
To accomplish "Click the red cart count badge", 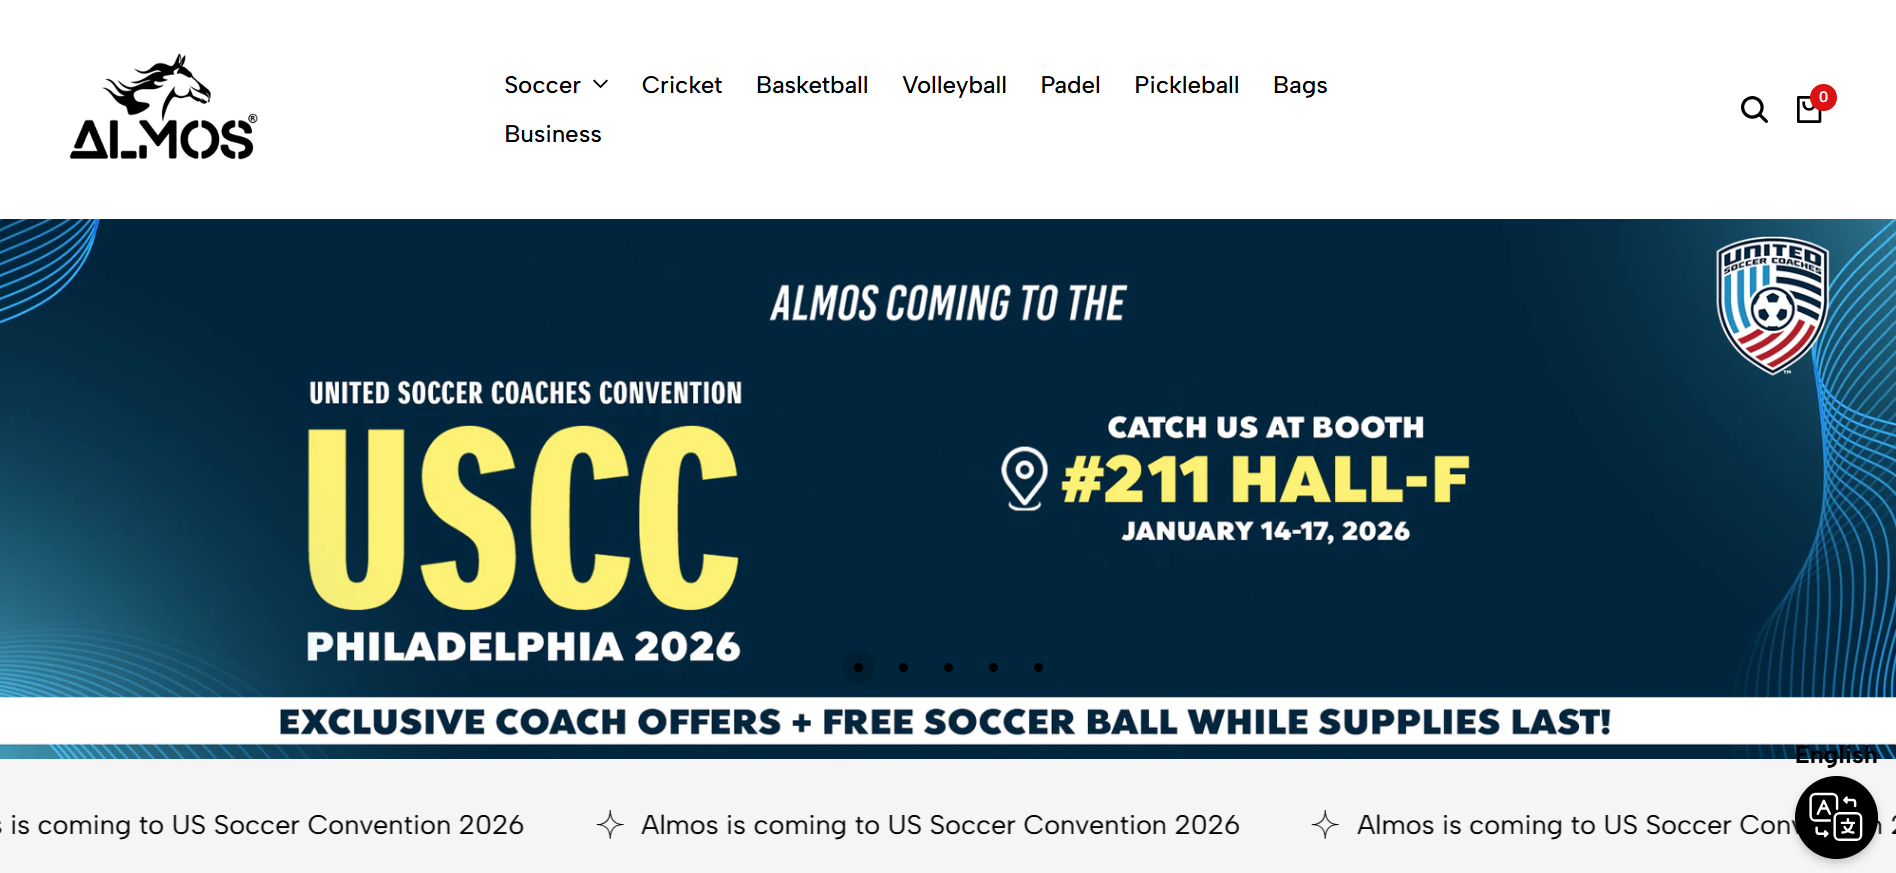I will (1823, 97).
